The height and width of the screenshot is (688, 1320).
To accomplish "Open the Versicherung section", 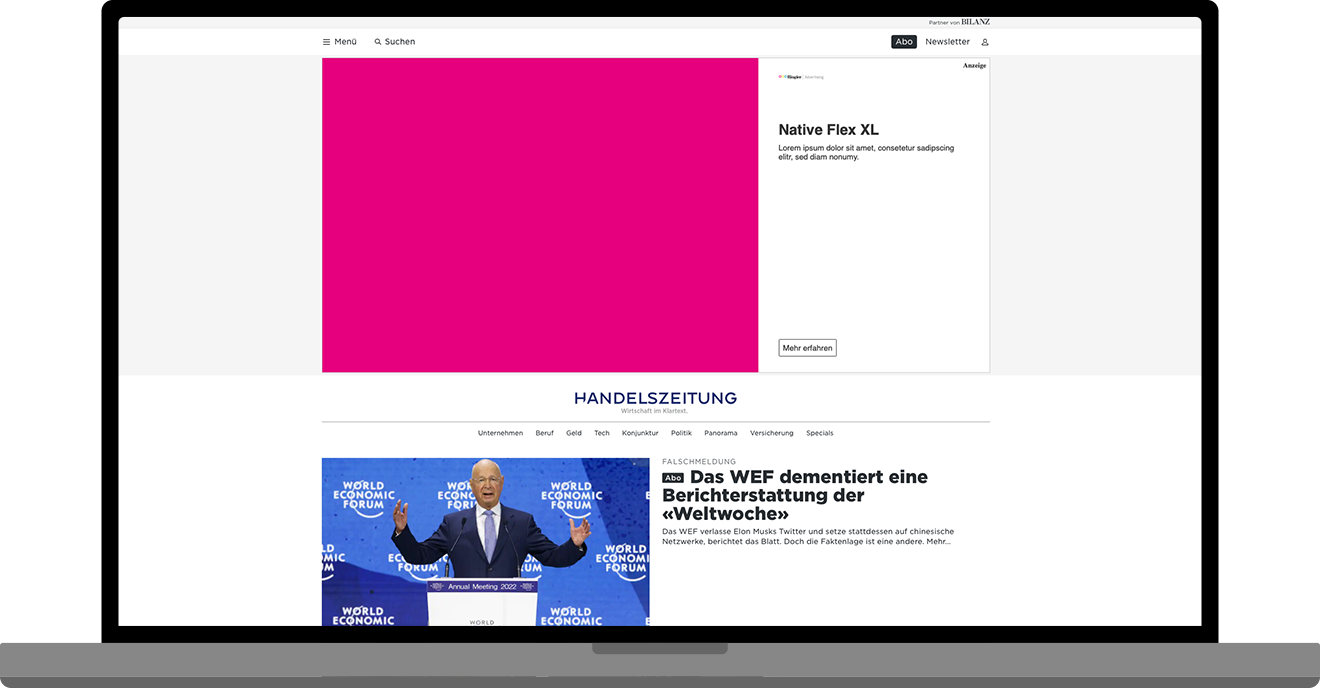I will point(771,433).
